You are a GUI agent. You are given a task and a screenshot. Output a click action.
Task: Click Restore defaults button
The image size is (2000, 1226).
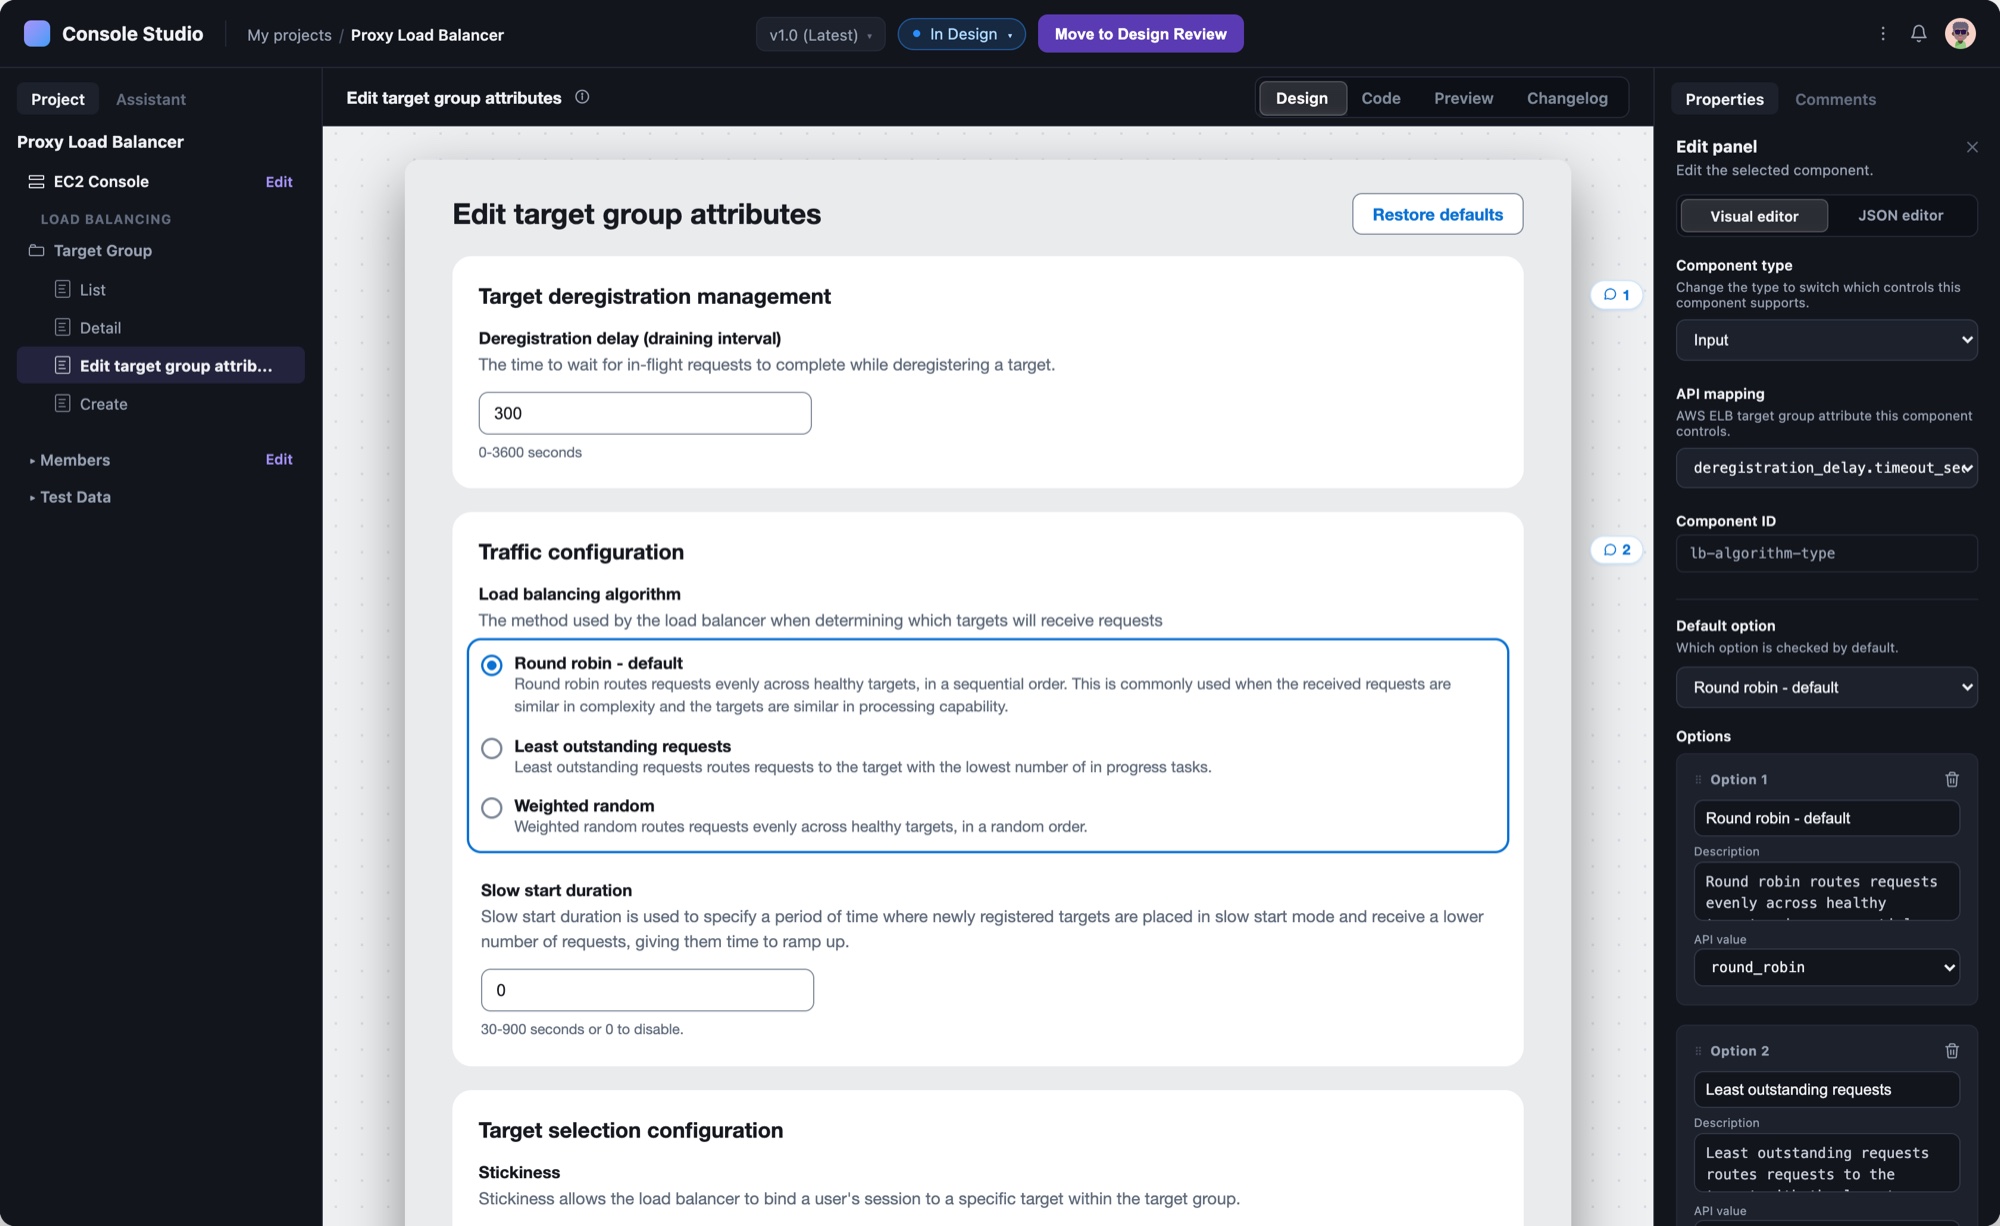(x=1437, y=214)
